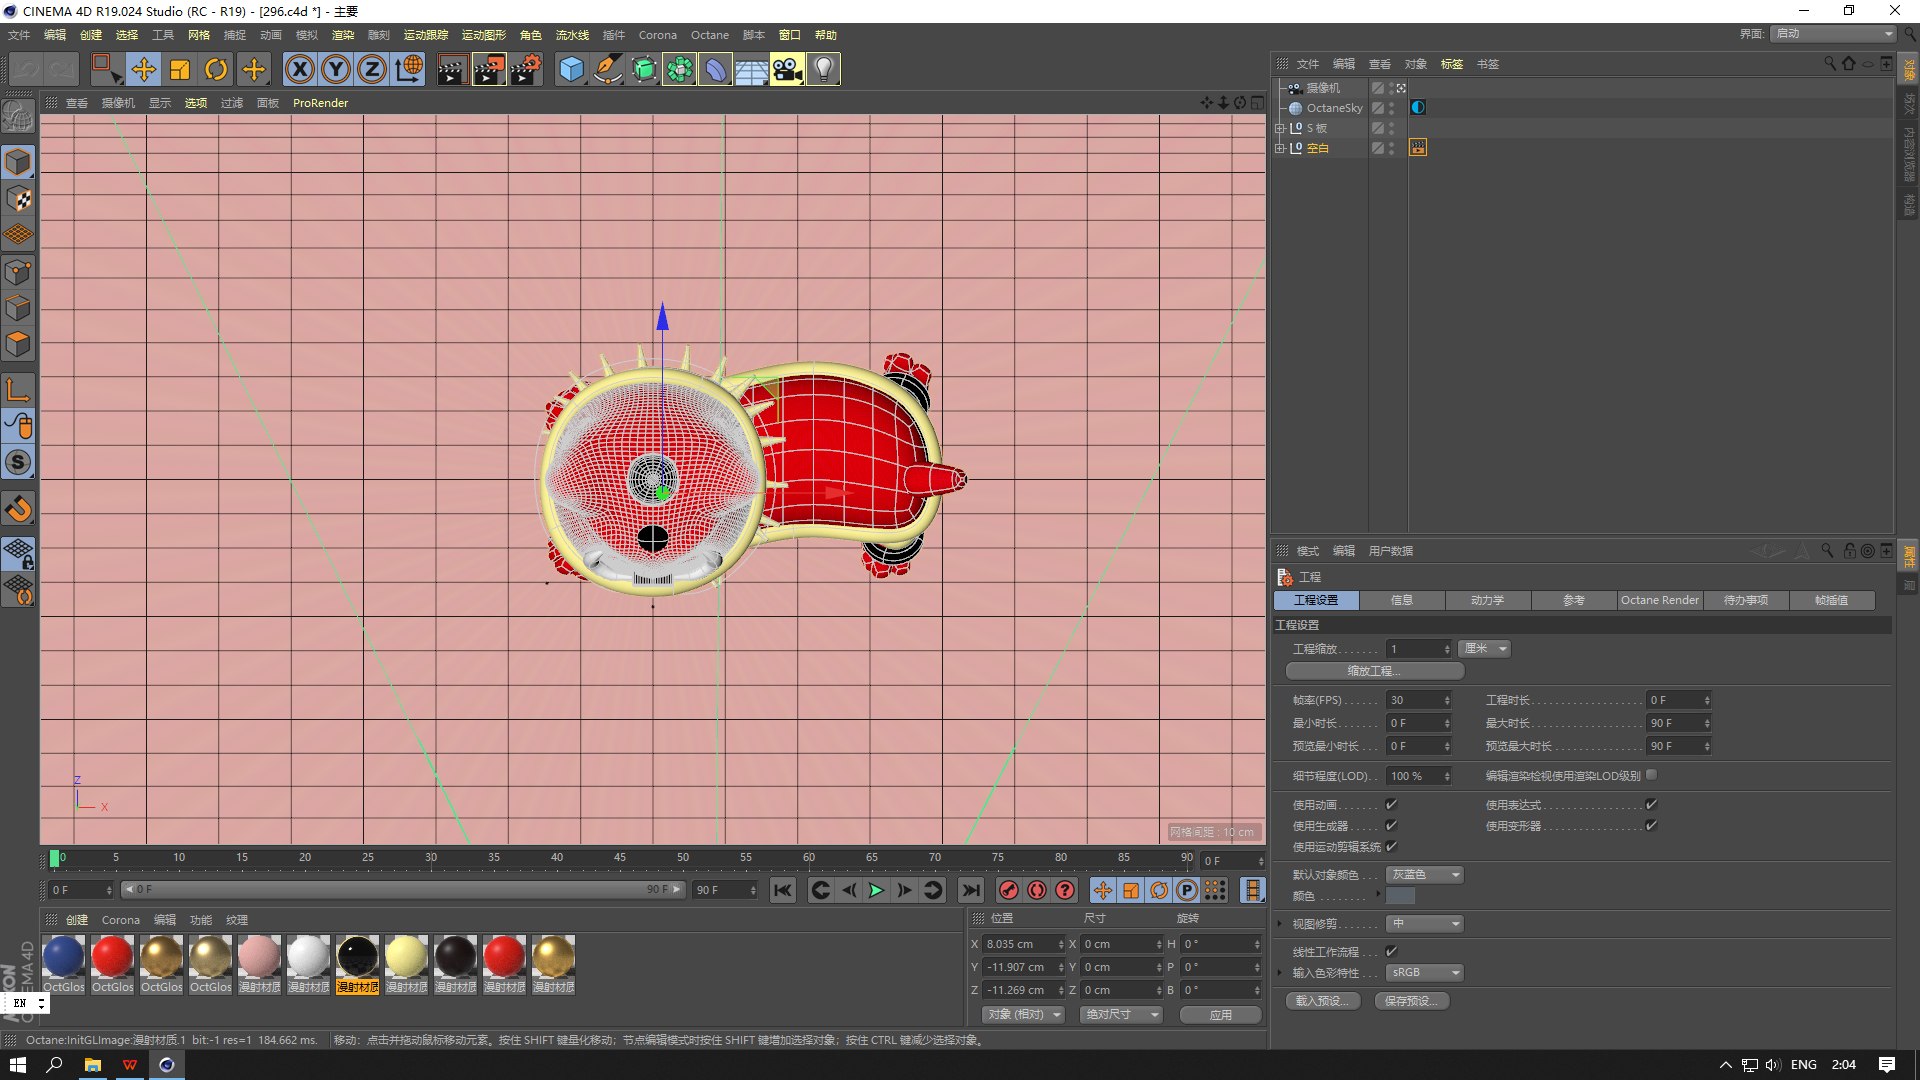The image size is (1920, 1080).
Task: Switch to Model mode in left toolbar
Action: [x=18, y=162]
